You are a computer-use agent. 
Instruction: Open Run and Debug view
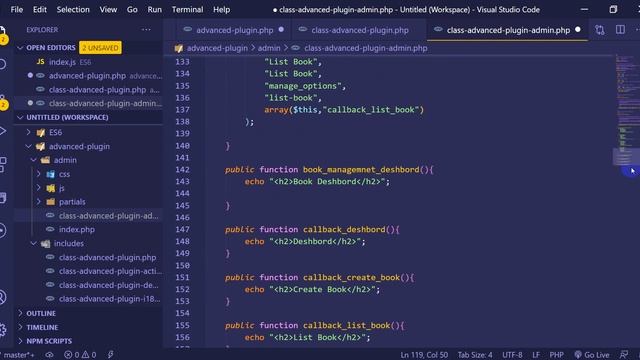[x=2, y=131]
